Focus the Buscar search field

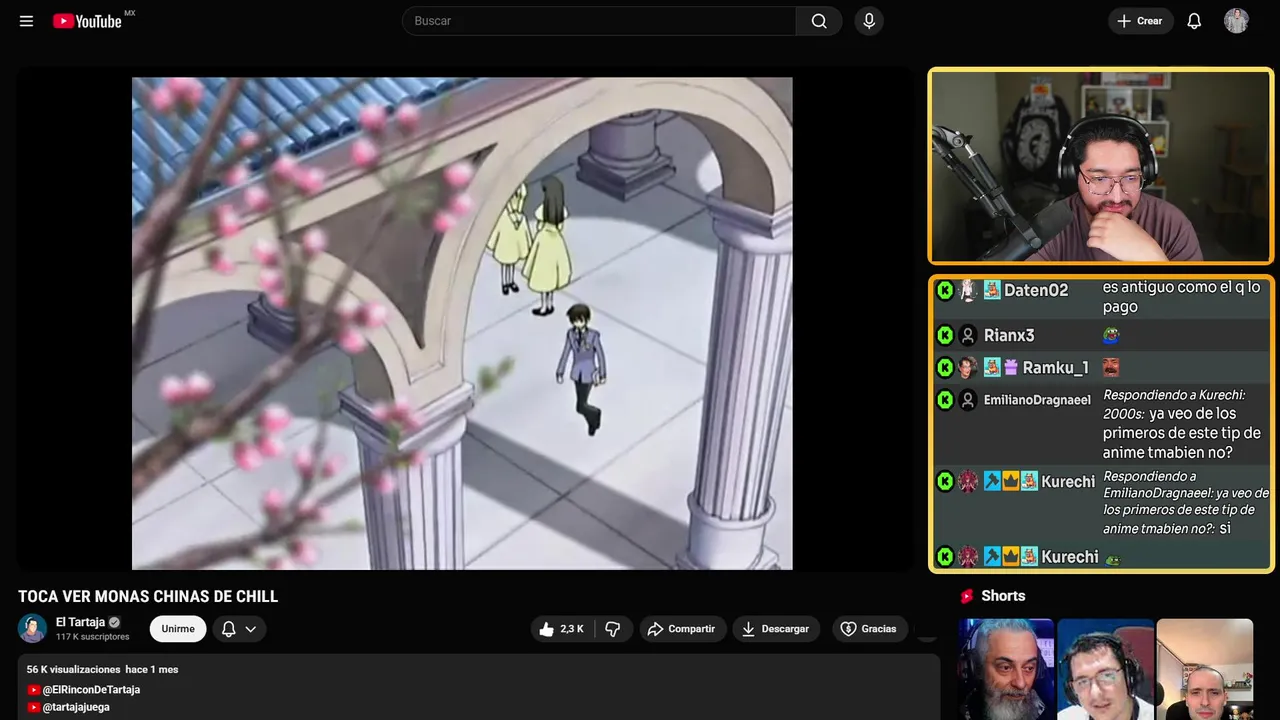click(x=599, y=21)
